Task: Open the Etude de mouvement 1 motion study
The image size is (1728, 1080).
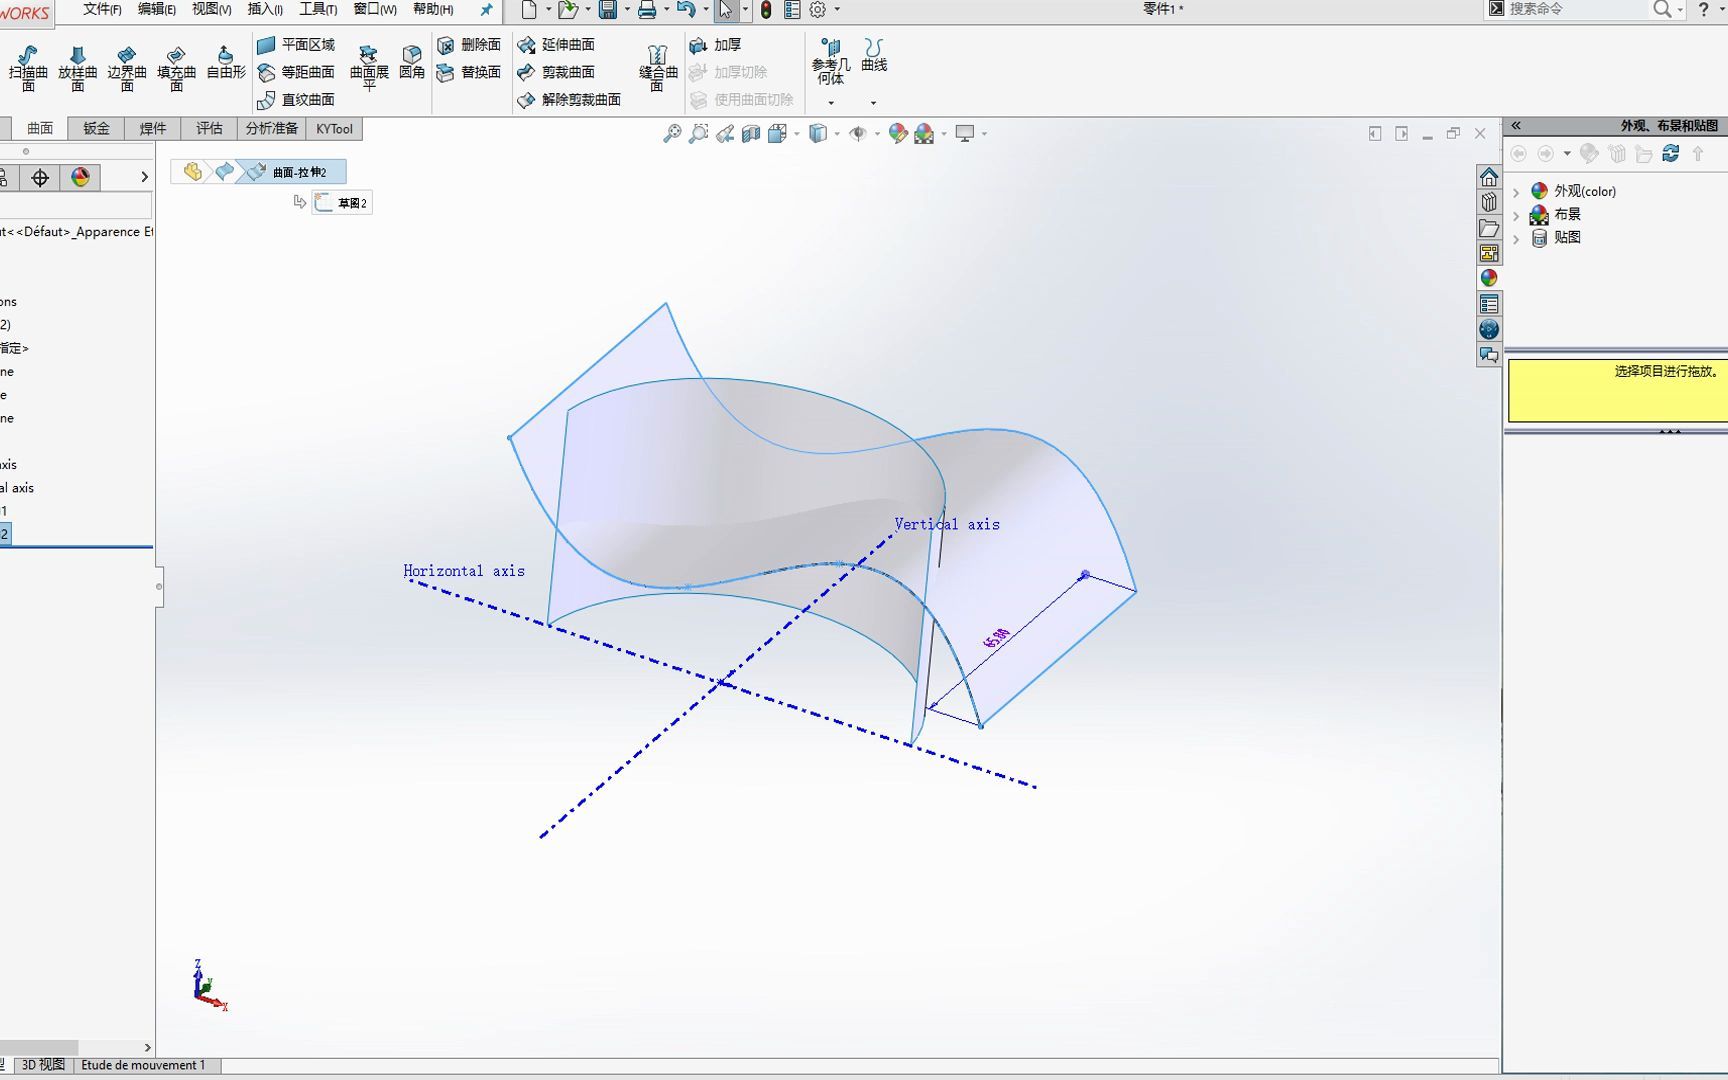Action: pyautogui.click(x=144, y=1065)
